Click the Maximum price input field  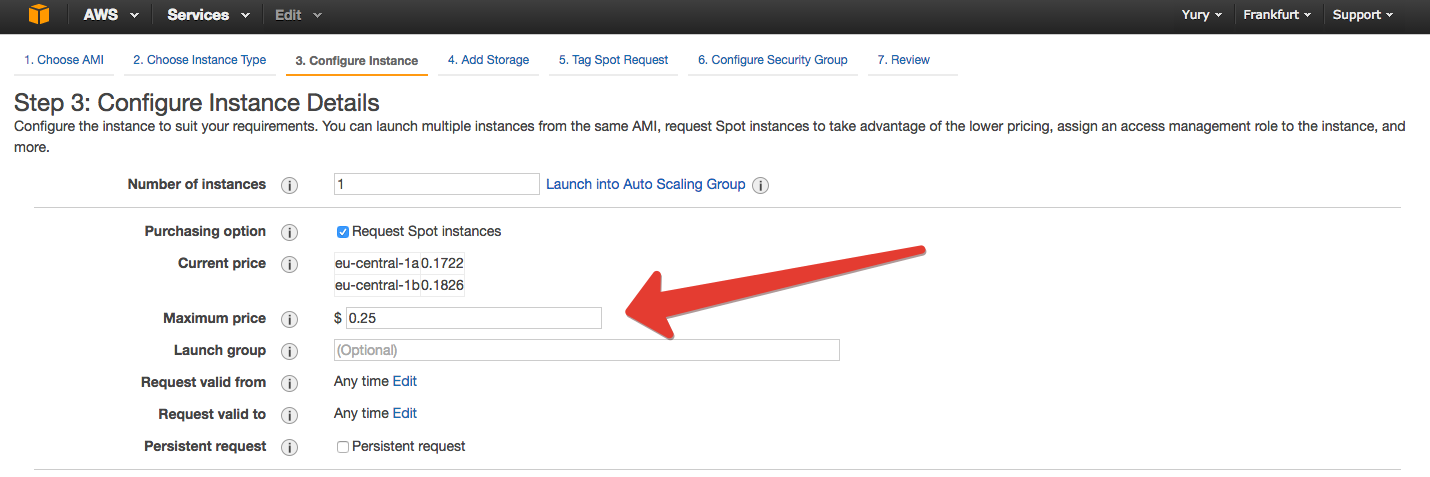point(473,318)
